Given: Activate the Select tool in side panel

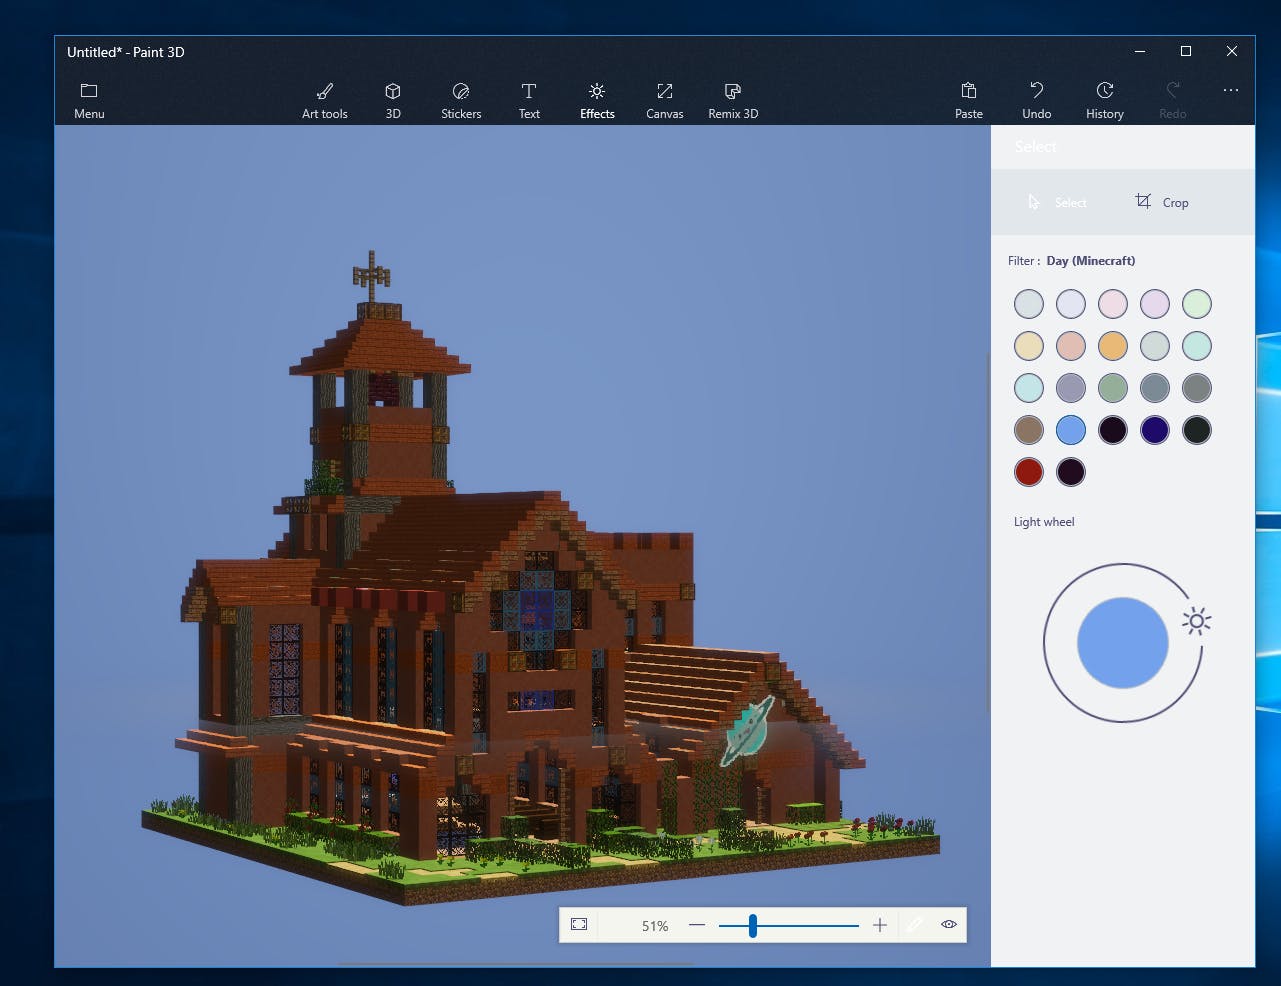Looking at the screenshot, I should click(x=1058, y=202).
